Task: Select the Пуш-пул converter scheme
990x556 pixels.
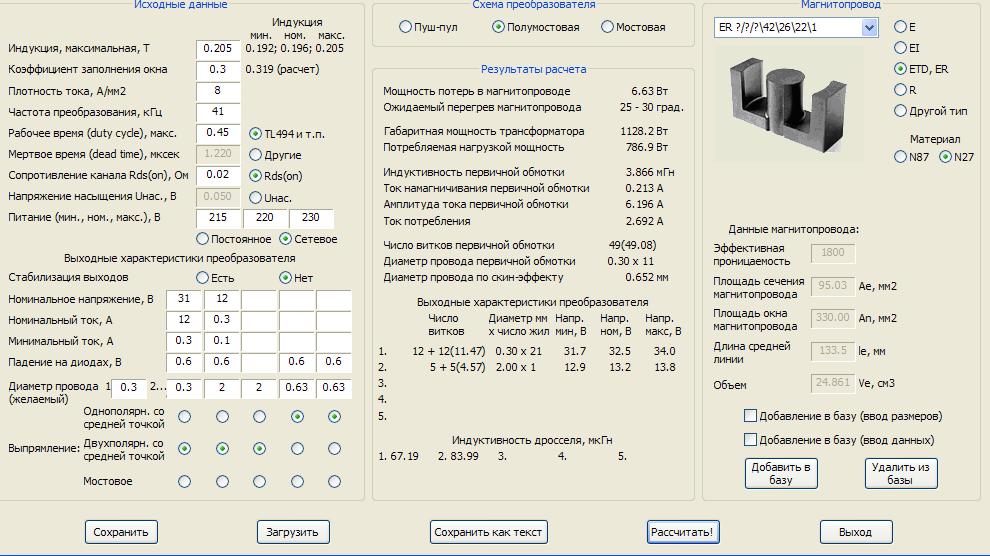Action: coord(405,27)
